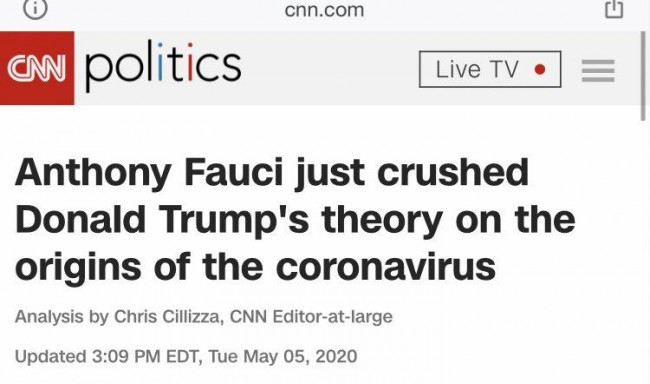Click the 'Tue May 05, 2020' date
The height and width of the screenshot is (384, 650).
click(283, 357)
